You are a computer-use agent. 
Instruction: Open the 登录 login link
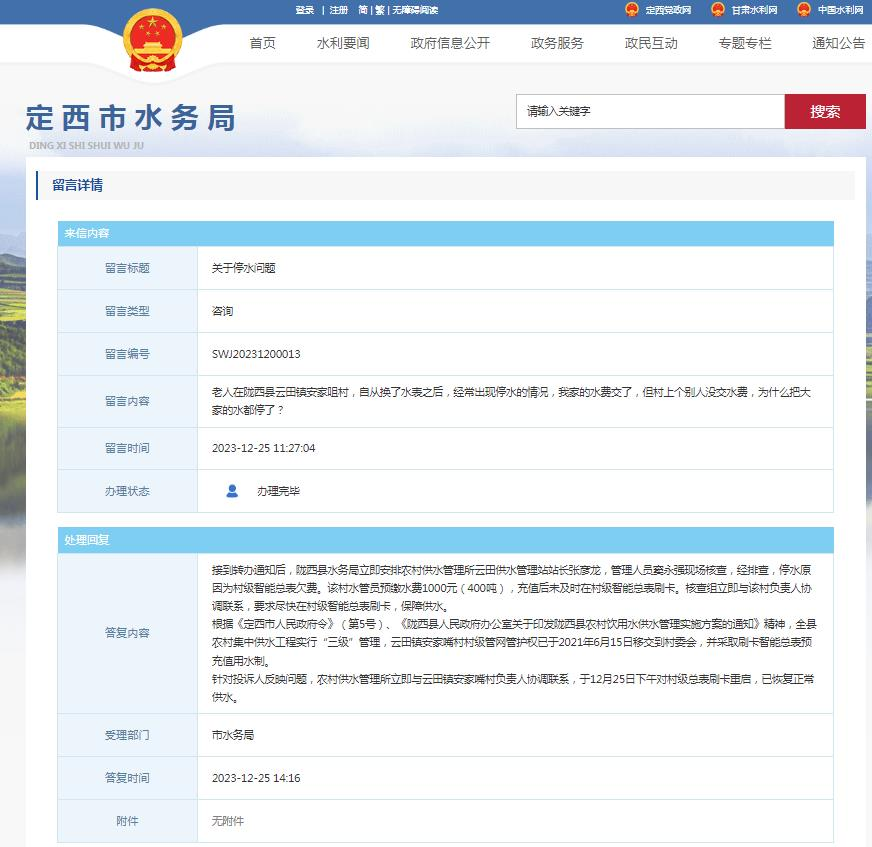pos(305,10)
